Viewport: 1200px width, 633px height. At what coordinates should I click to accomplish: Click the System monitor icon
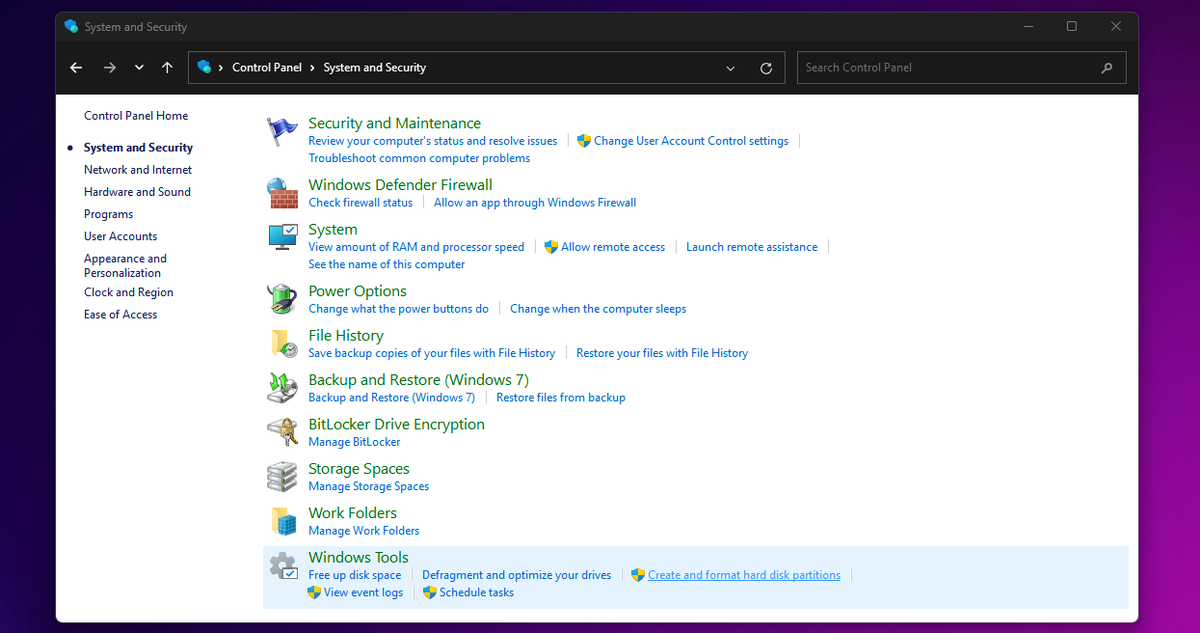point(283,237)
